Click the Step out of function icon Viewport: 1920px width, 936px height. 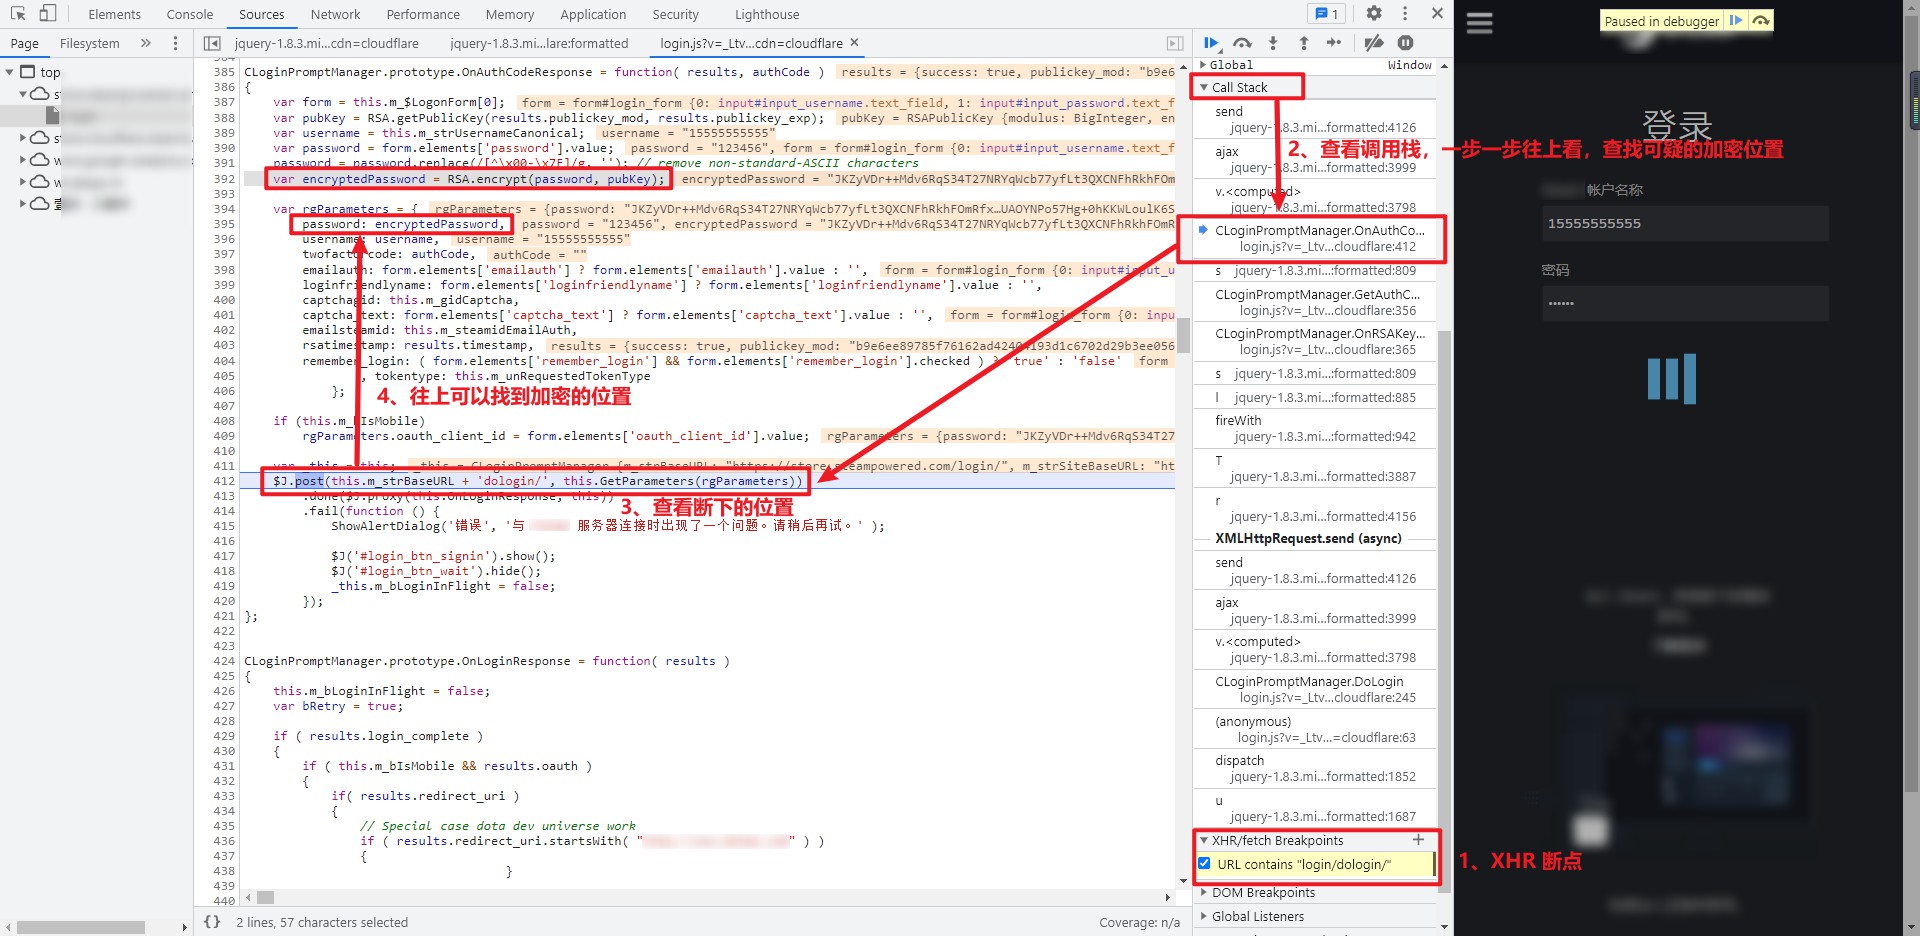[x=1303, y=43]
